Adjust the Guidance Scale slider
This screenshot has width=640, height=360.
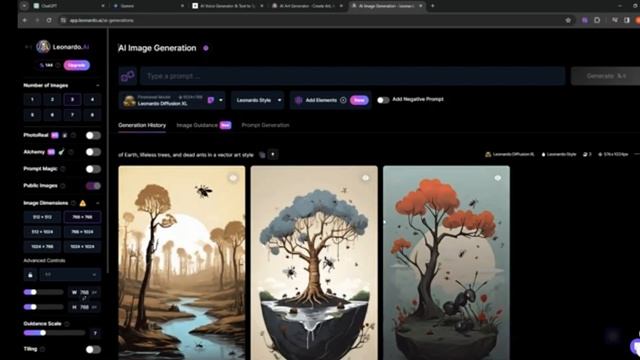(x=54, y=333)
